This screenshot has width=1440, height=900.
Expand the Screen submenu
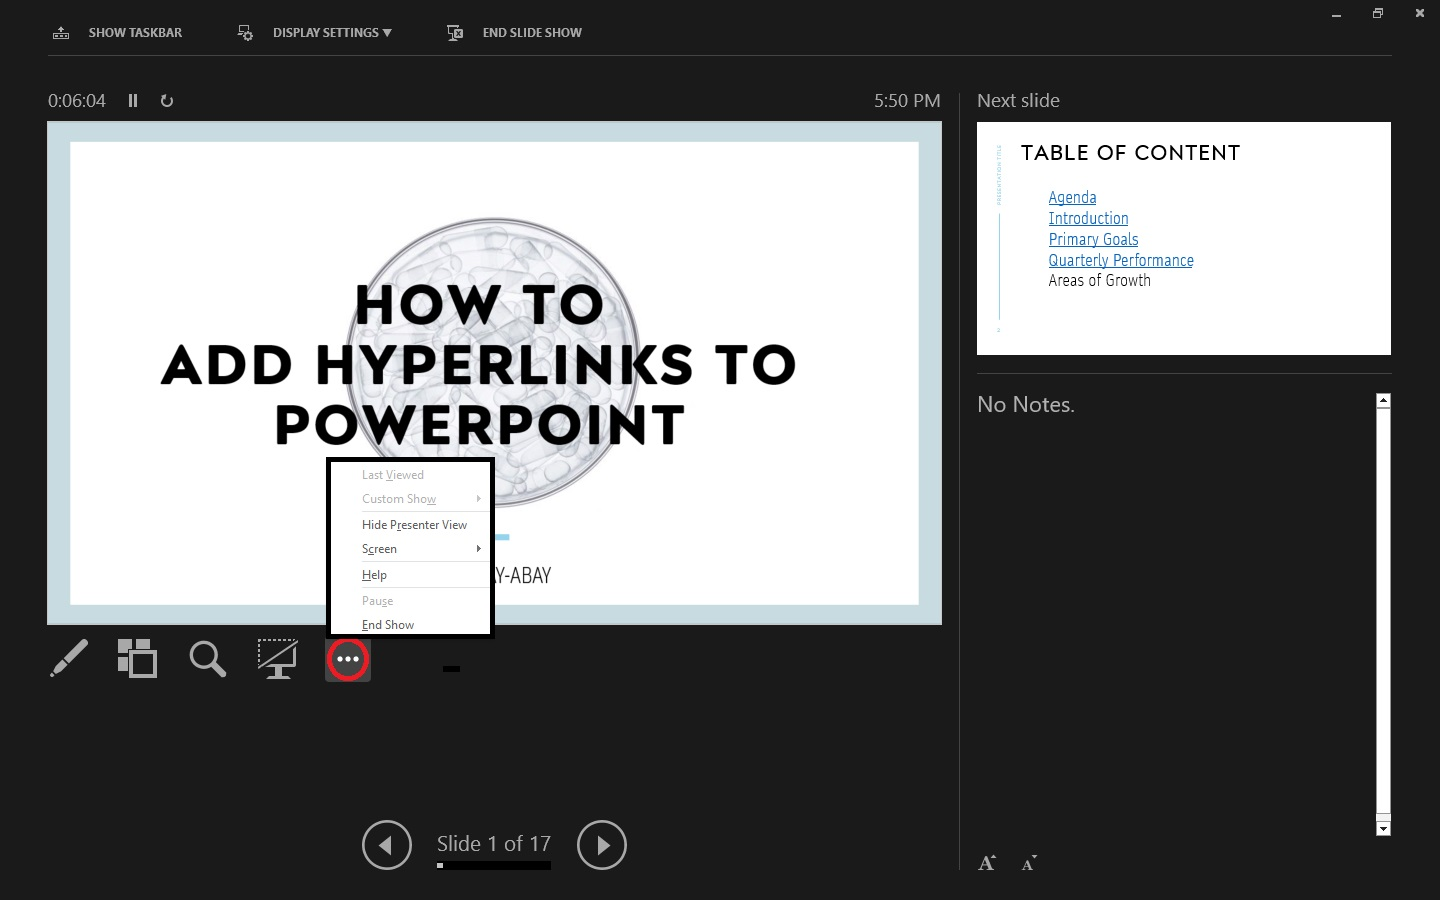[411, 549]
